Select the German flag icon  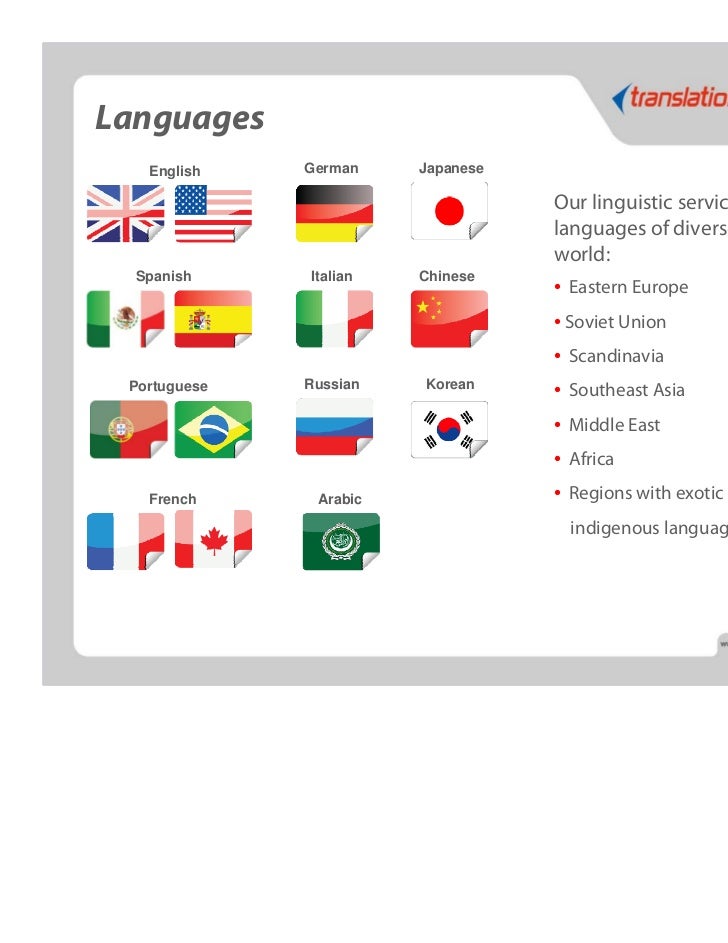[334, 213]
